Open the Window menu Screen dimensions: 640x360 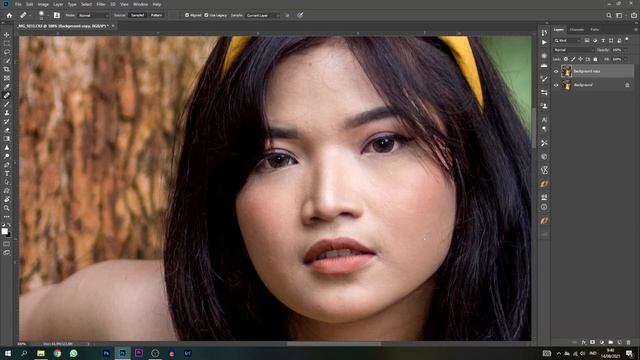(140, 4)
